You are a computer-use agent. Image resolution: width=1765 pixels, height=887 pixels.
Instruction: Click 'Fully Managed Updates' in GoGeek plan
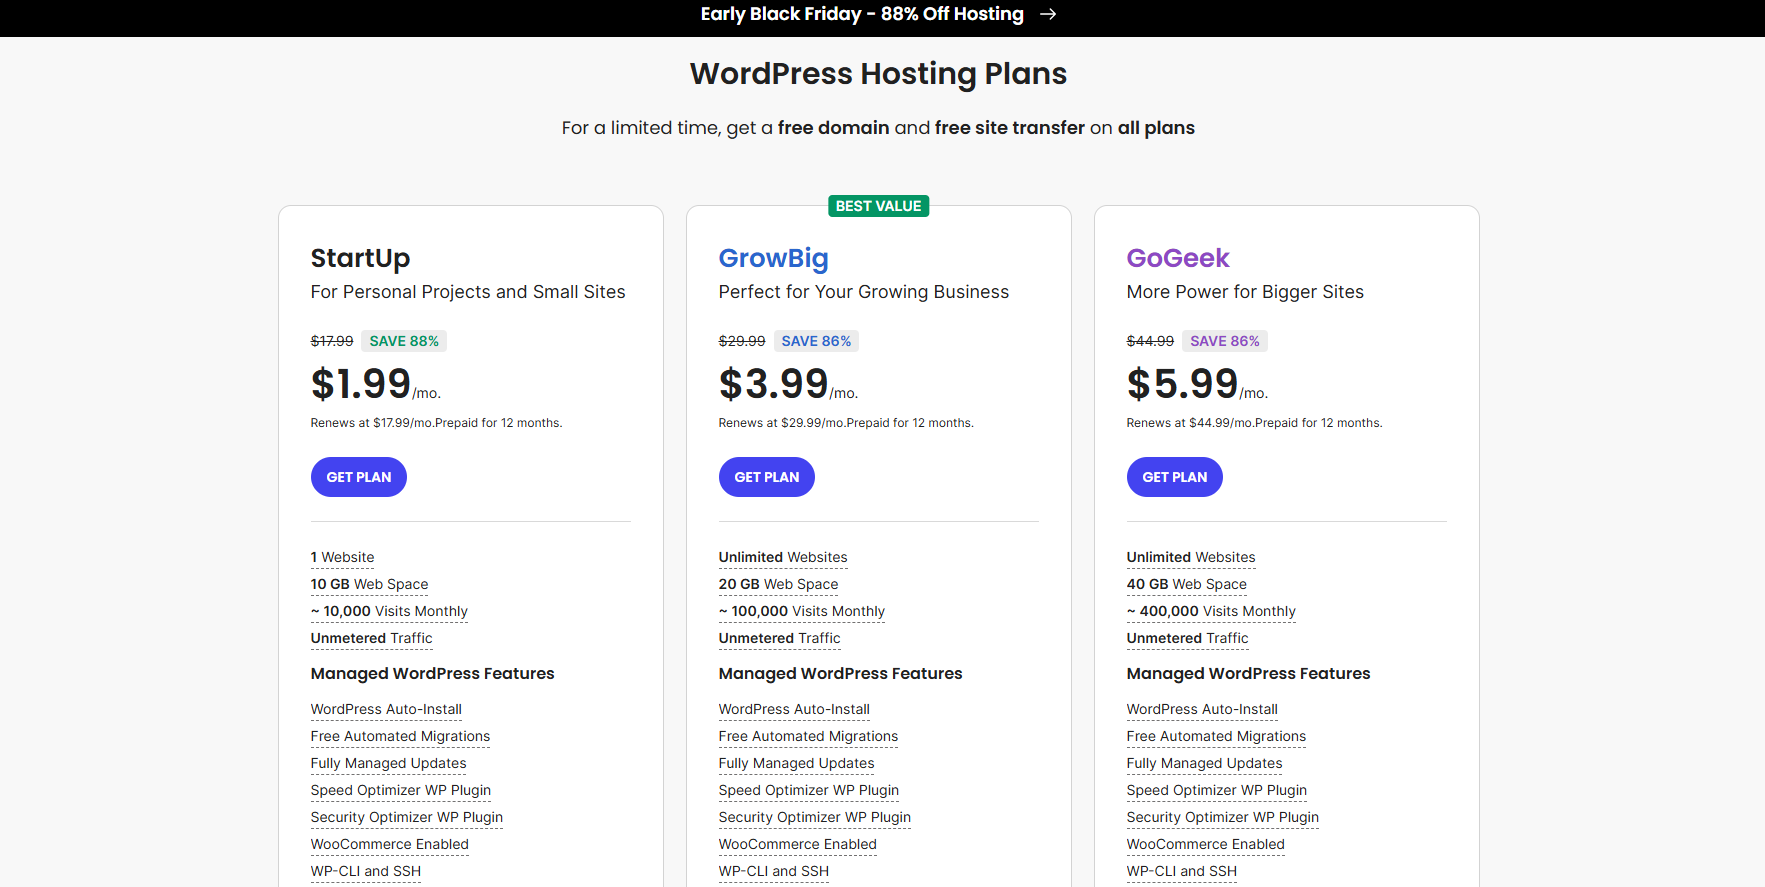[1204, 763]
